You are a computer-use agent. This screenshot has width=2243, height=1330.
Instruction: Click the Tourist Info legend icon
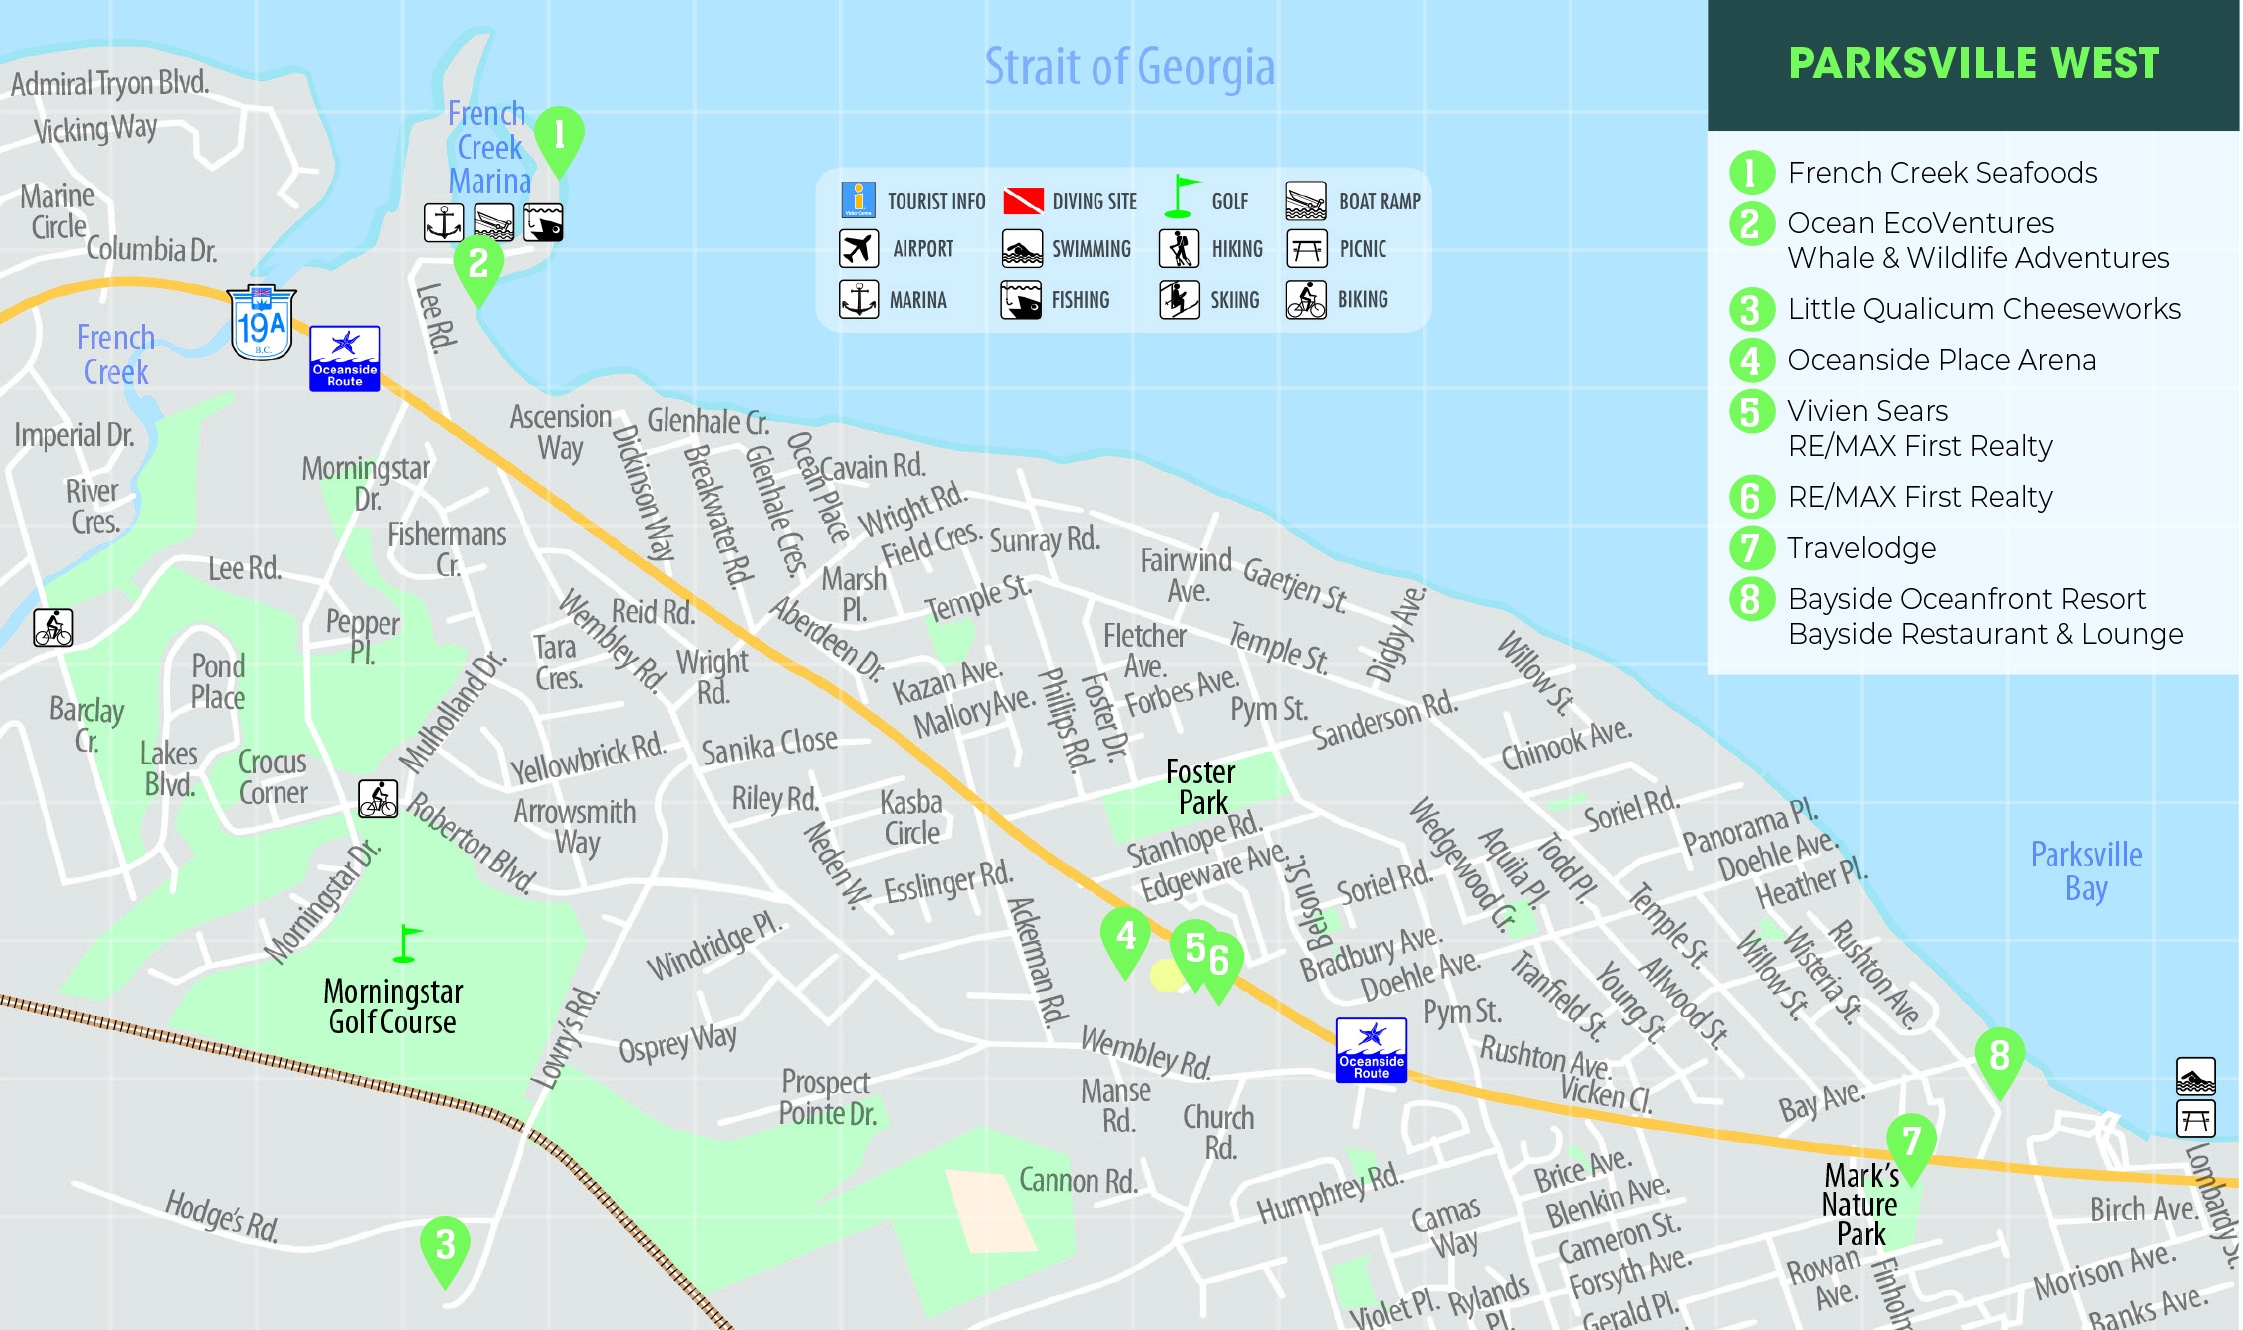coord(858,200)
